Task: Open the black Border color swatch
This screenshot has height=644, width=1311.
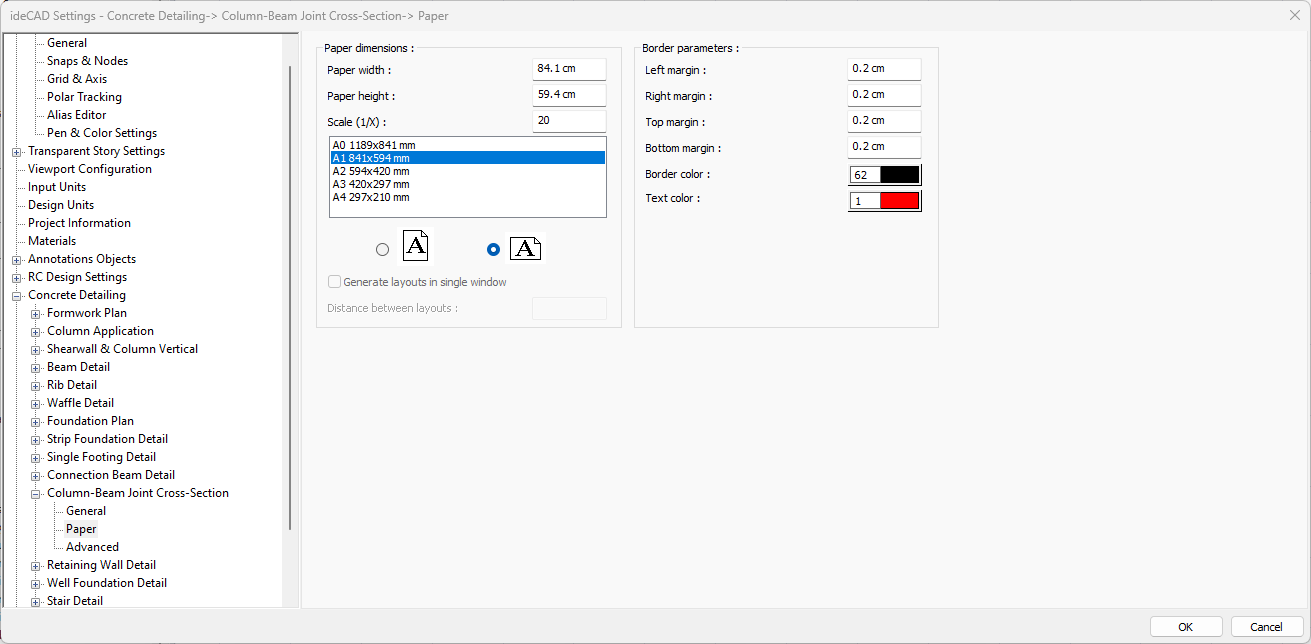Action: [898, 175]
